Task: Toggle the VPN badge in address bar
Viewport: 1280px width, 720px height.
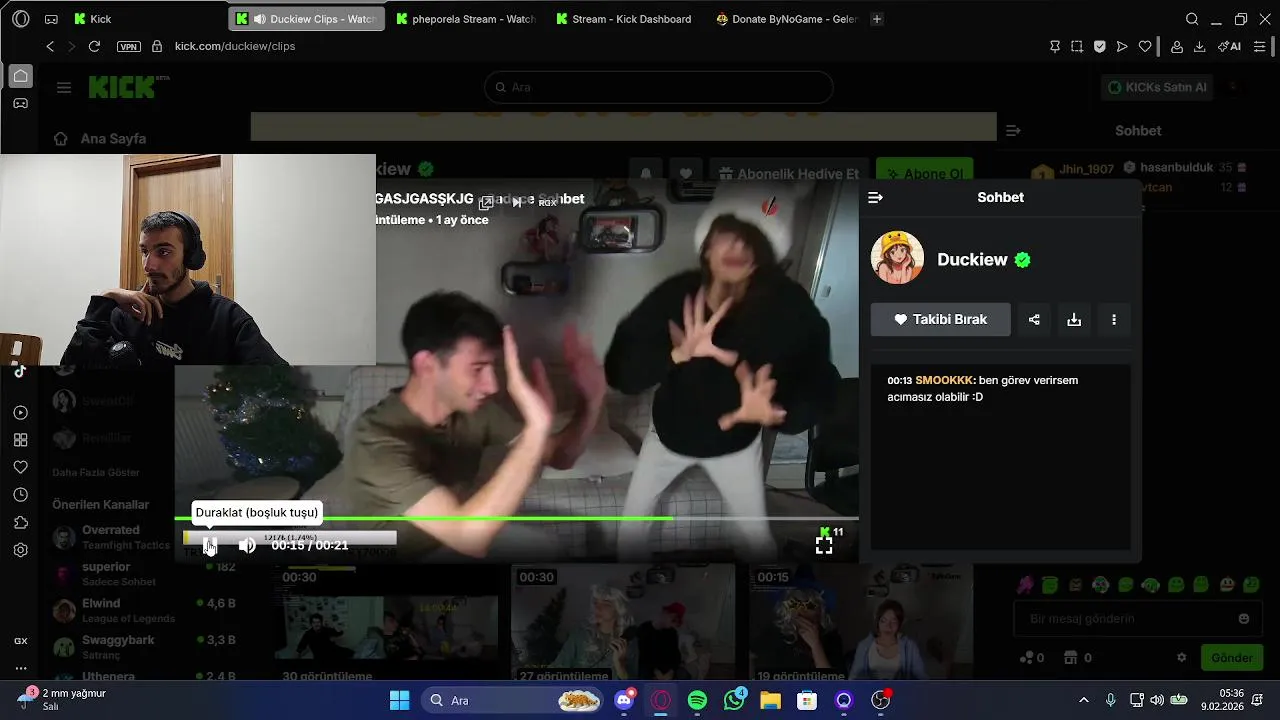Action: [x=129, y=46]
